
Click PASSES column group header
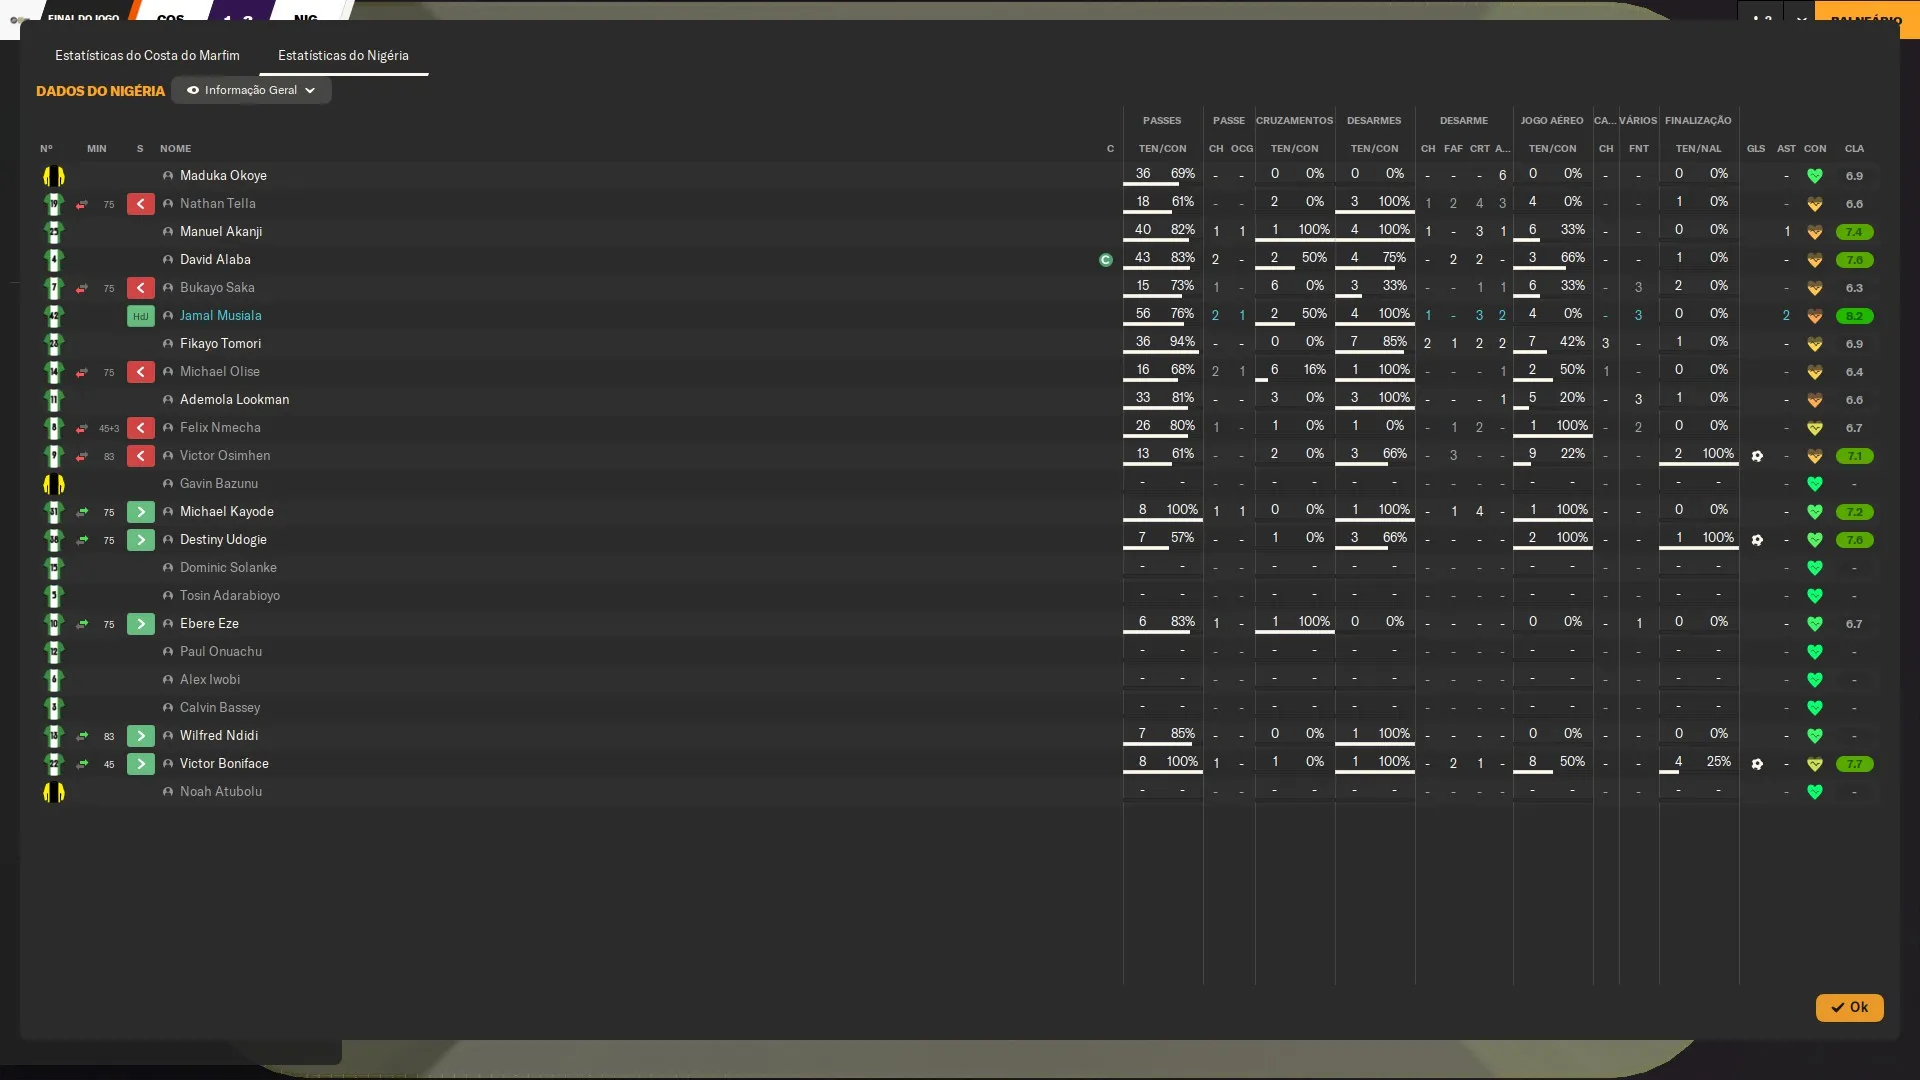coord(1162,120)
